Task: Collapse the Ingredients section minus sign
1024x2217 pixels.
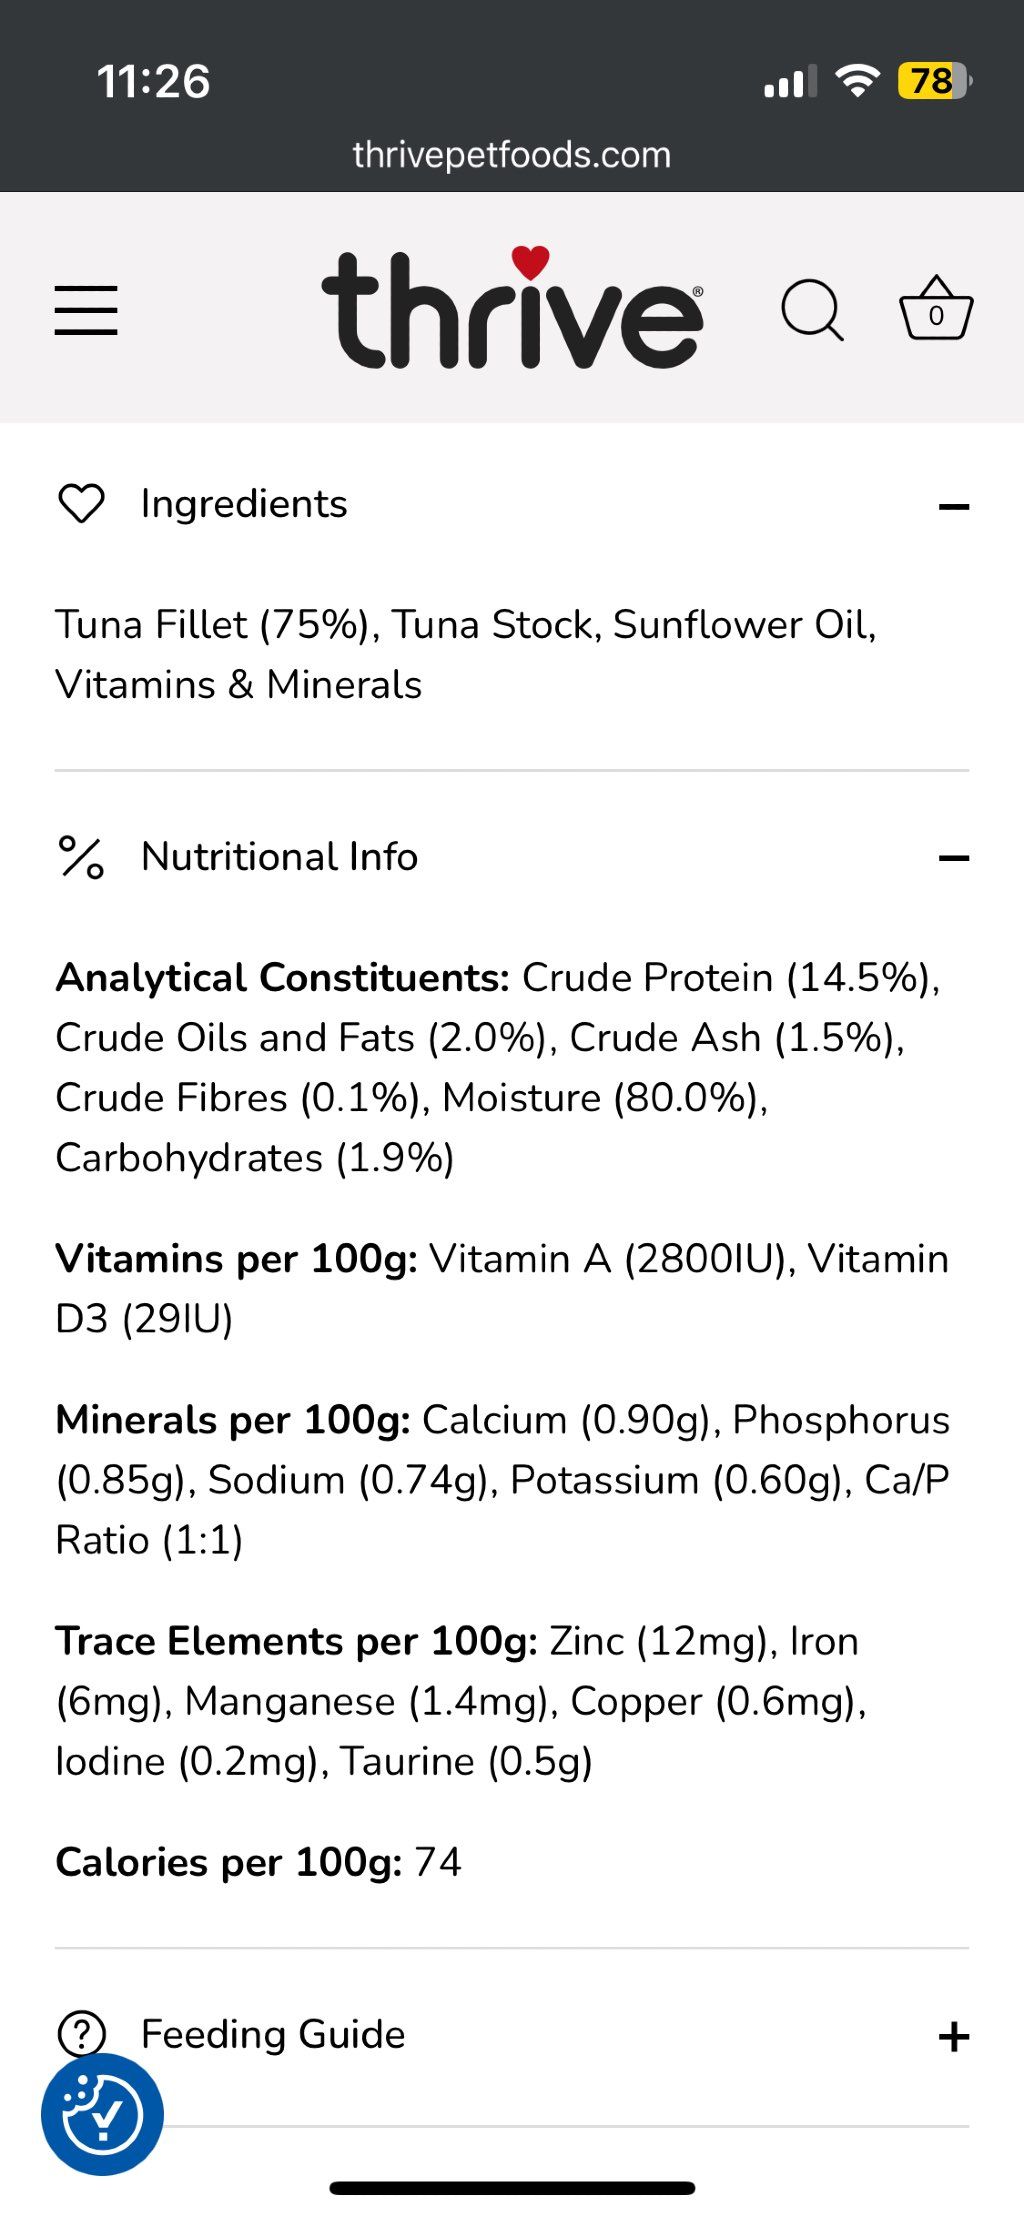Action: point(954,507)
